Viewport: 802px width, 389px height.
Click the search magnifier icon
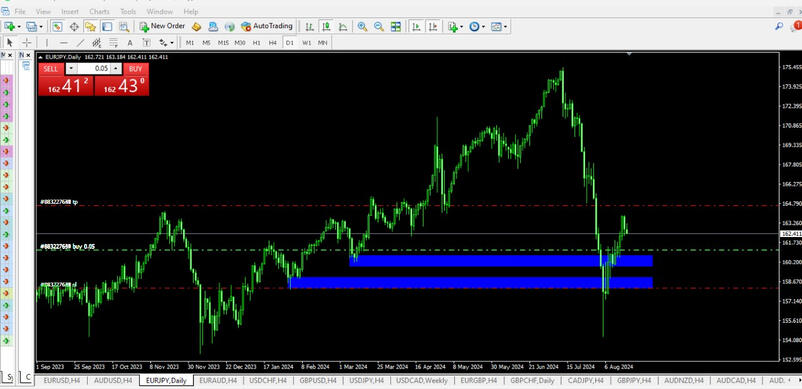(779, 26)
